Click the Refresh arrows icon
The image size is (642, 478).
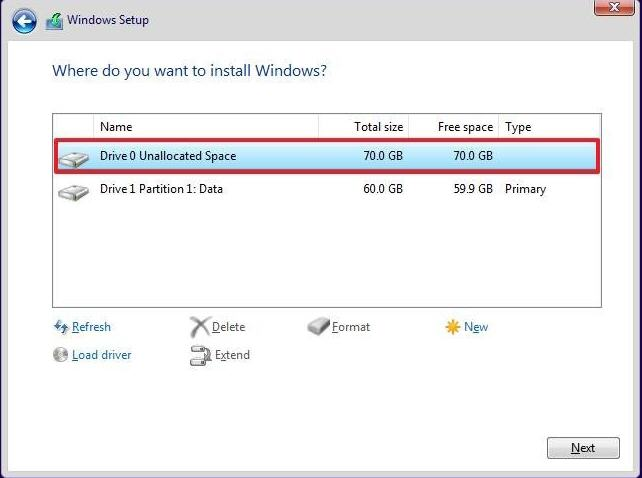[x=61, y=327]
